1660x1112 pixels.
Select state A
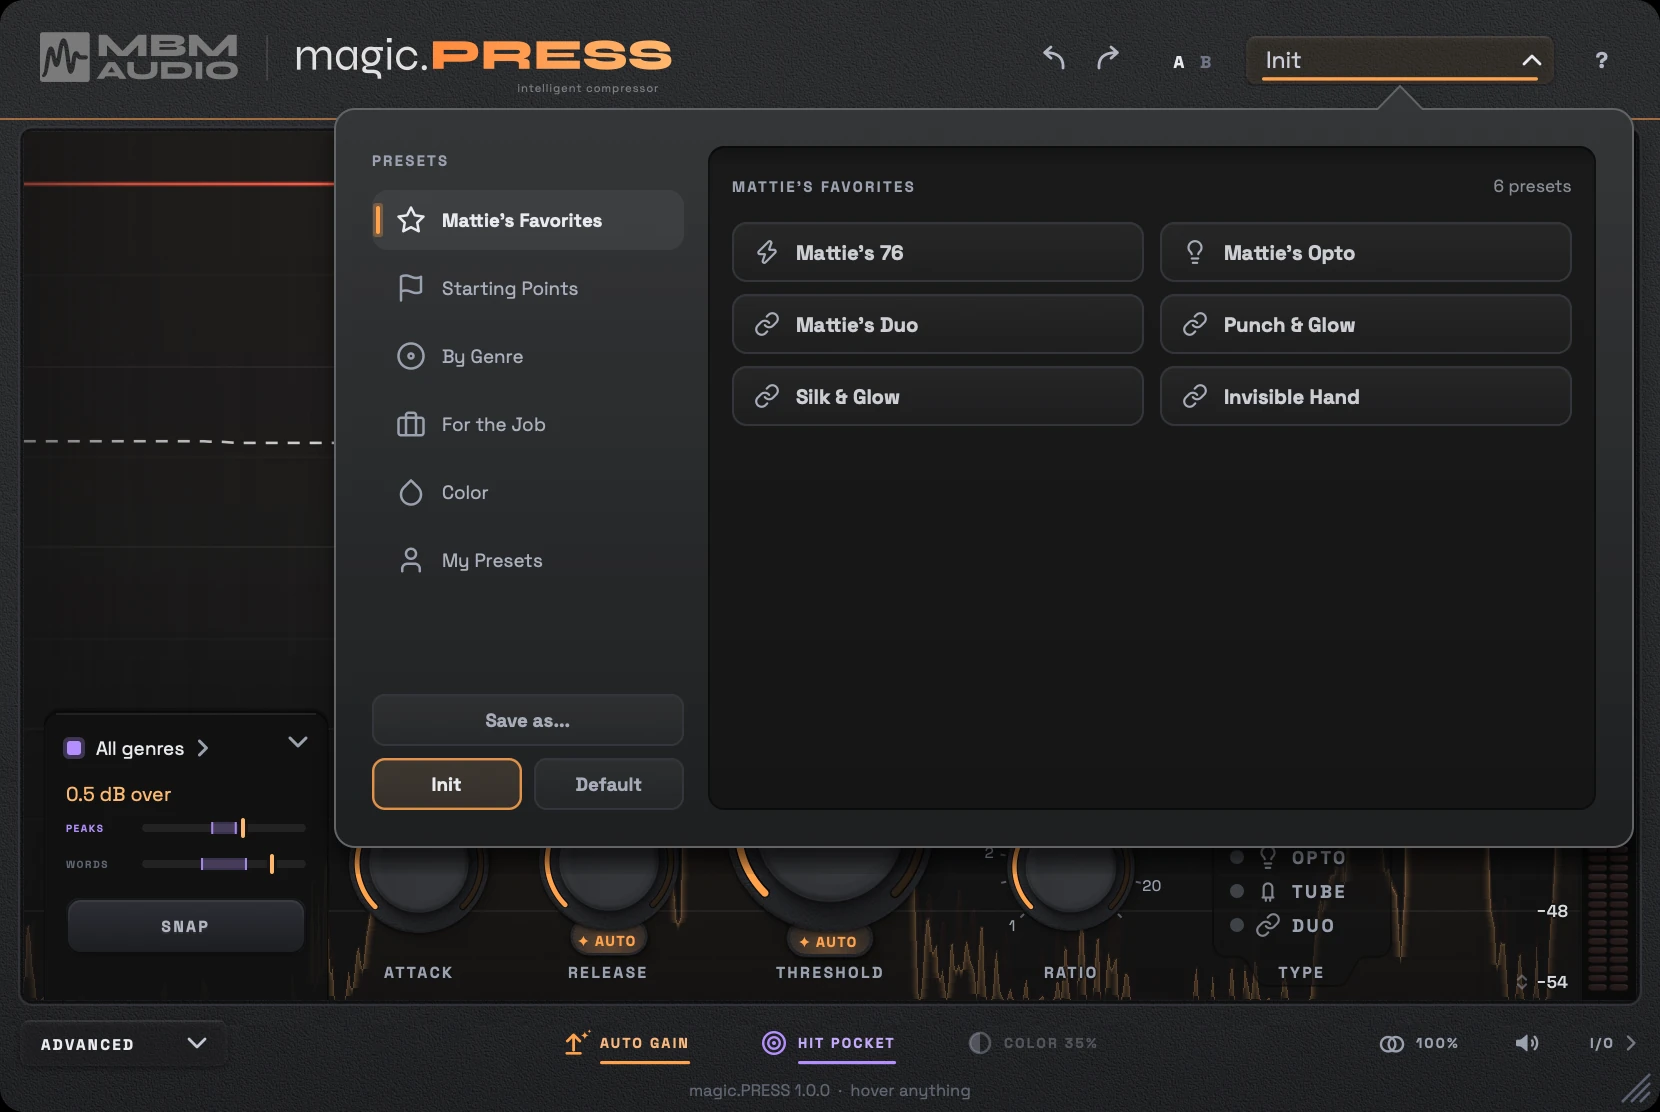[1179, 62]
